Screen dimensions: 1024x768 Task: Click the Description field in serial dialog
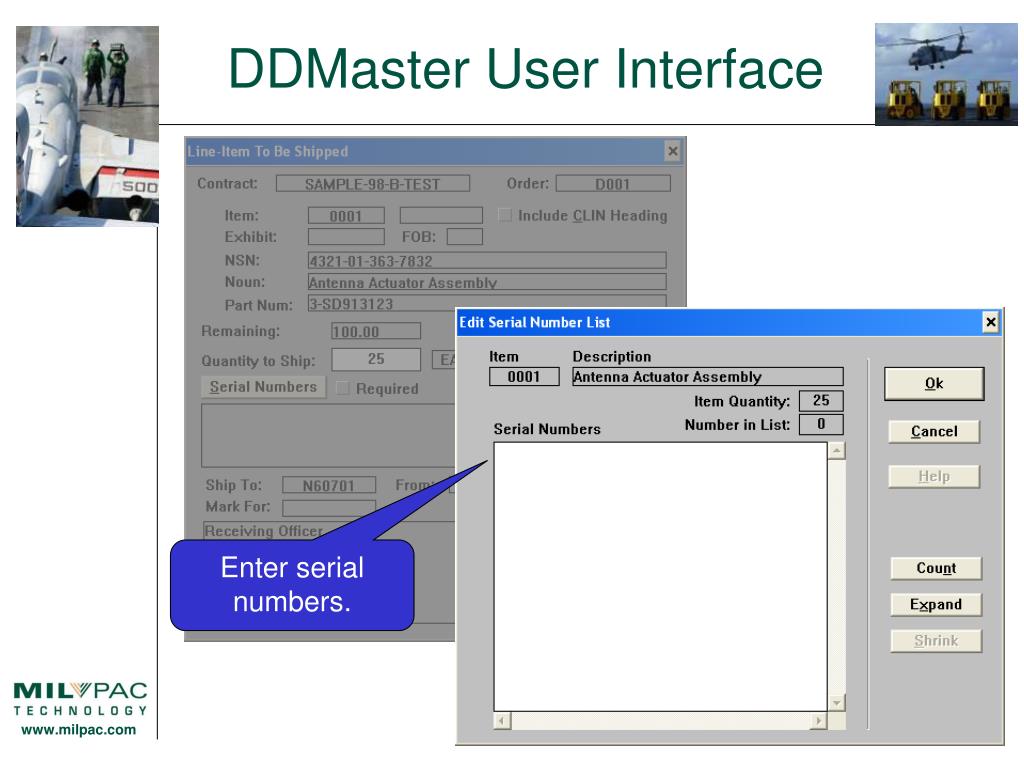(x=708, y=377)
